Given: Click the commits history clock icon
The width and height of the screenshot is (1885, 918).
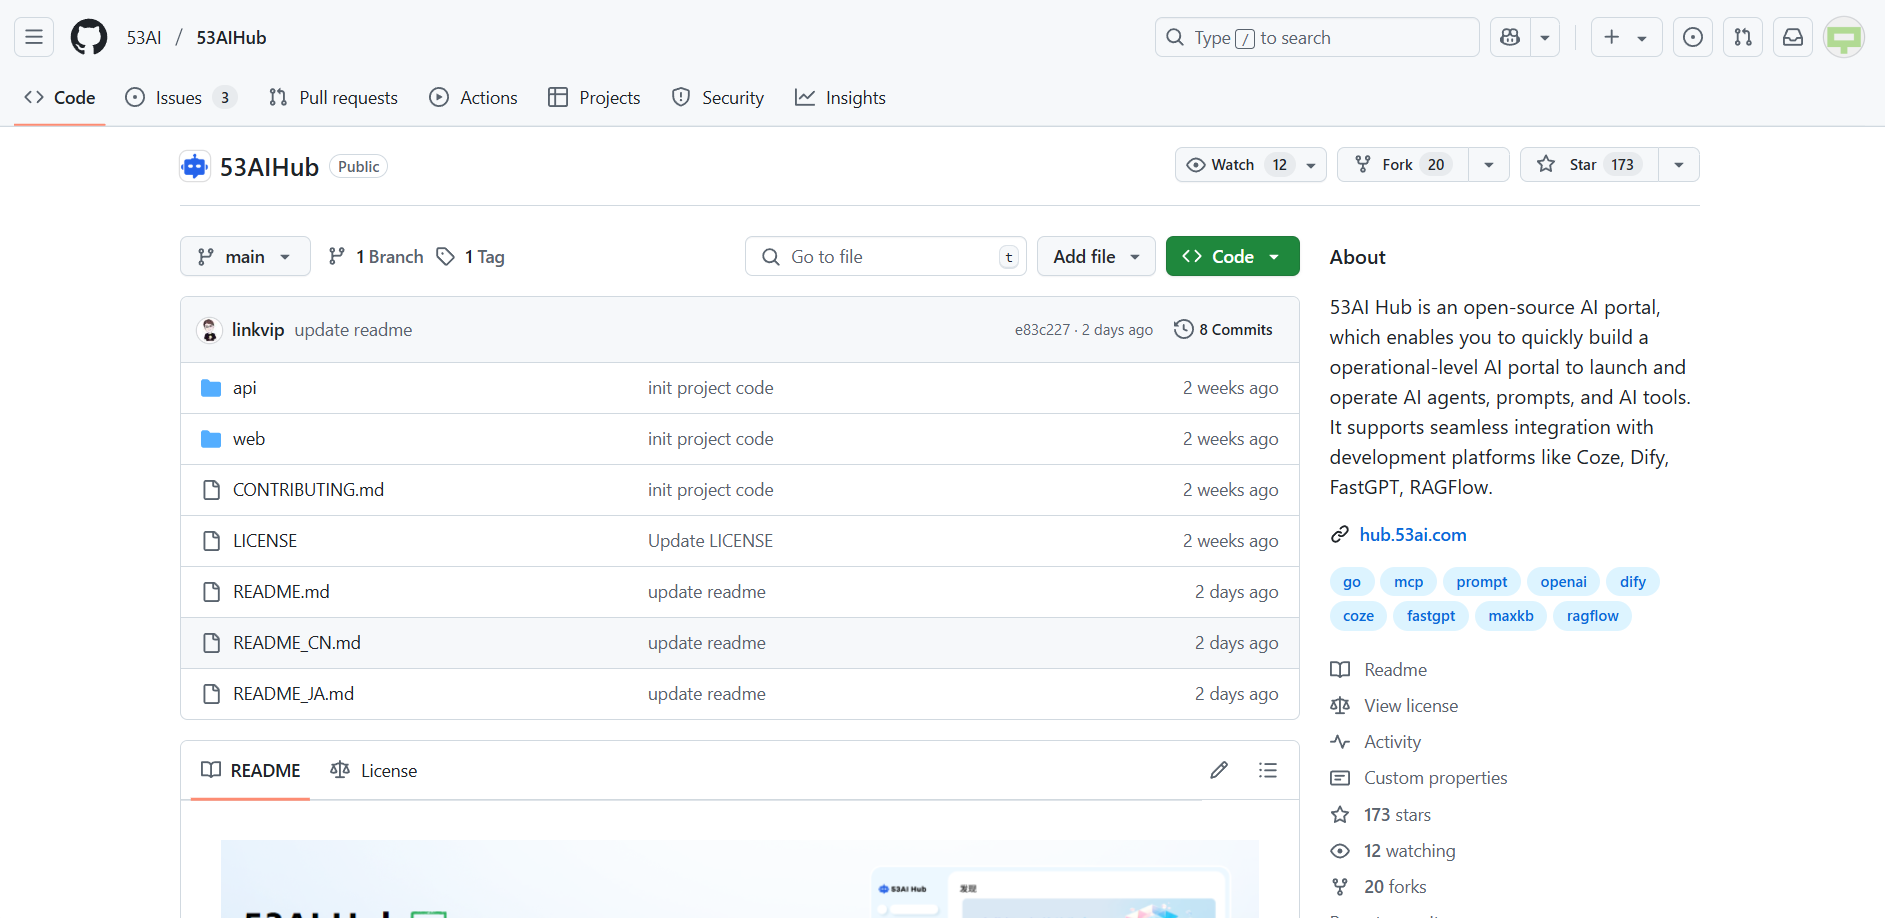Looking at the screenshot, I should (1184, 329).
